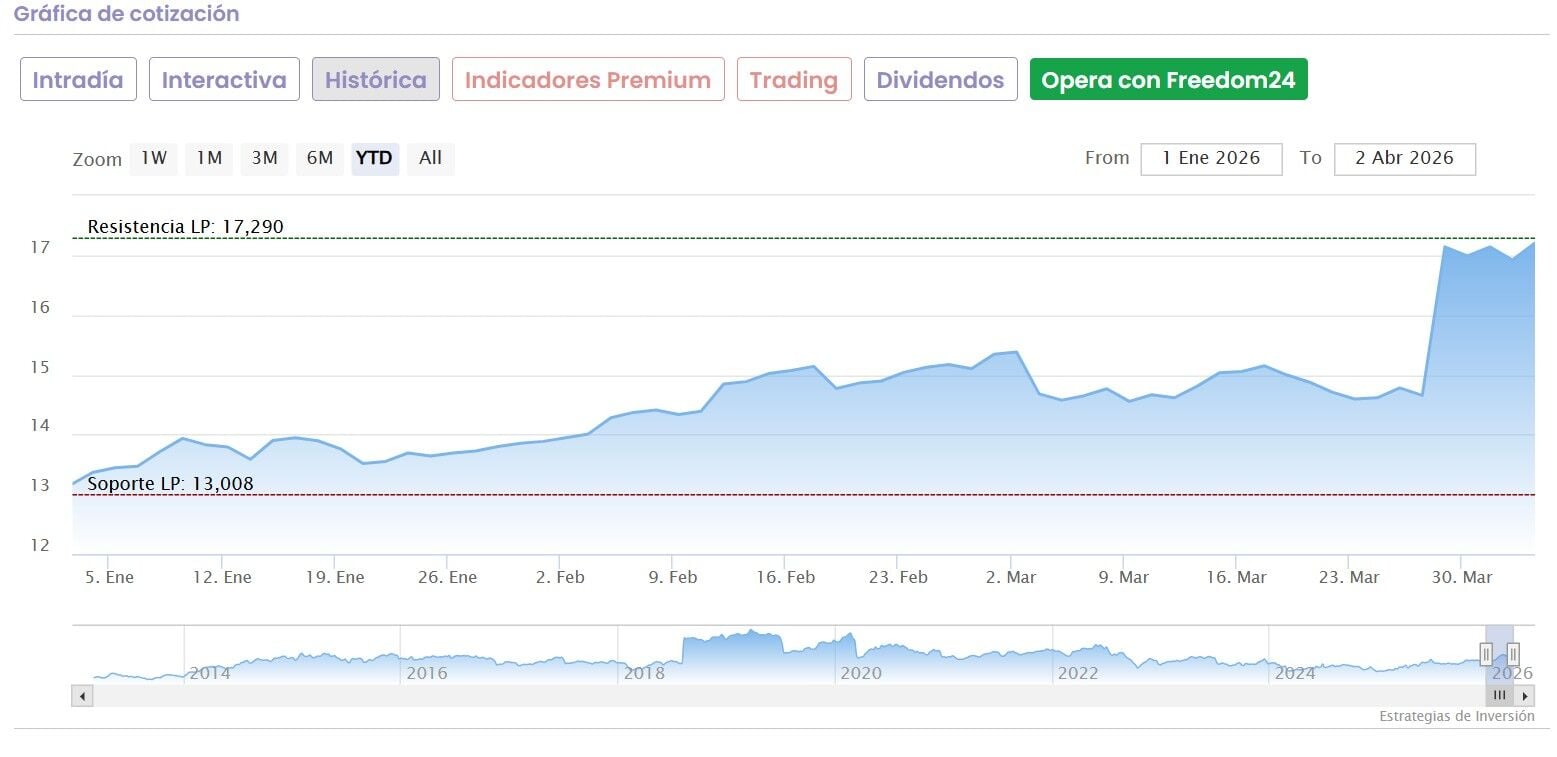Click the left range handle in the navigator
Screen dimensions: 1557x757
click(1486, 654)
